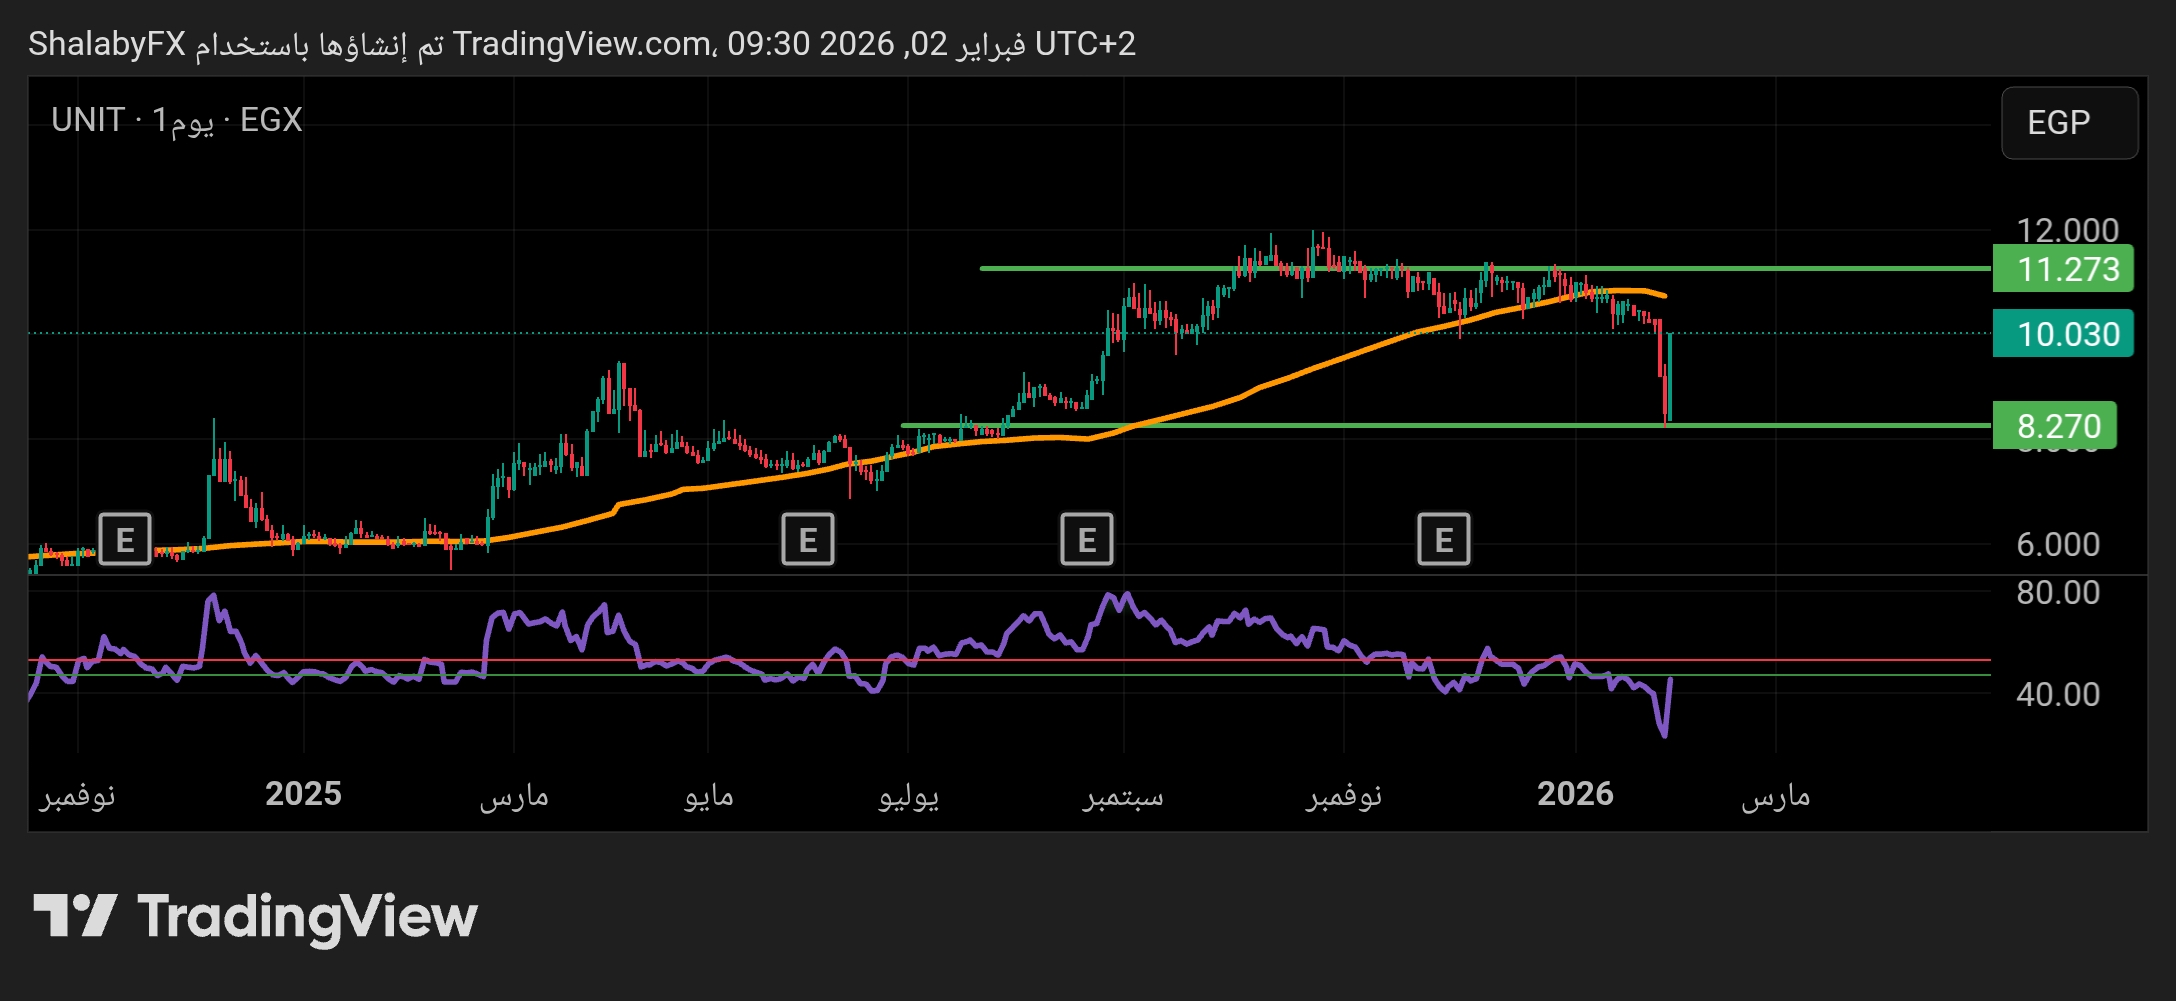Open the earnings E marker between مايو and يوليو

(x=807, y=540)
